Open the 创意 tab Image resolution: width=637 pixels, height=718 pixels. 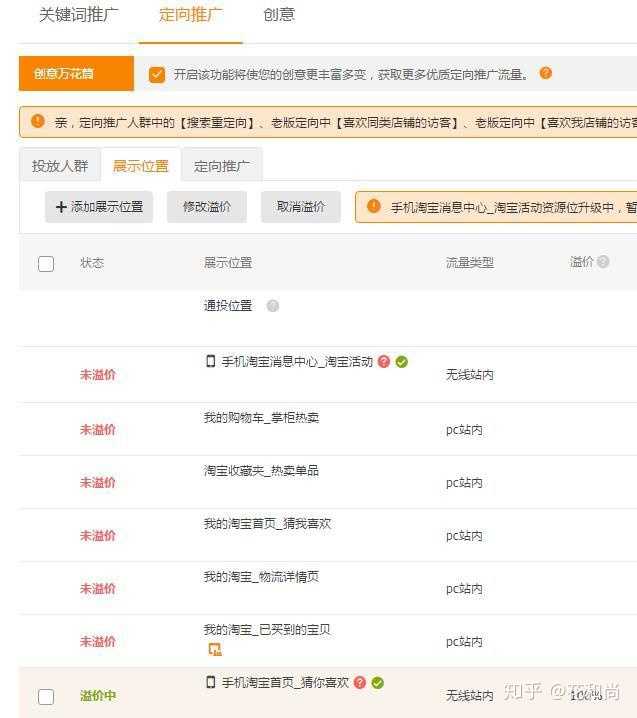coord(279,15)
